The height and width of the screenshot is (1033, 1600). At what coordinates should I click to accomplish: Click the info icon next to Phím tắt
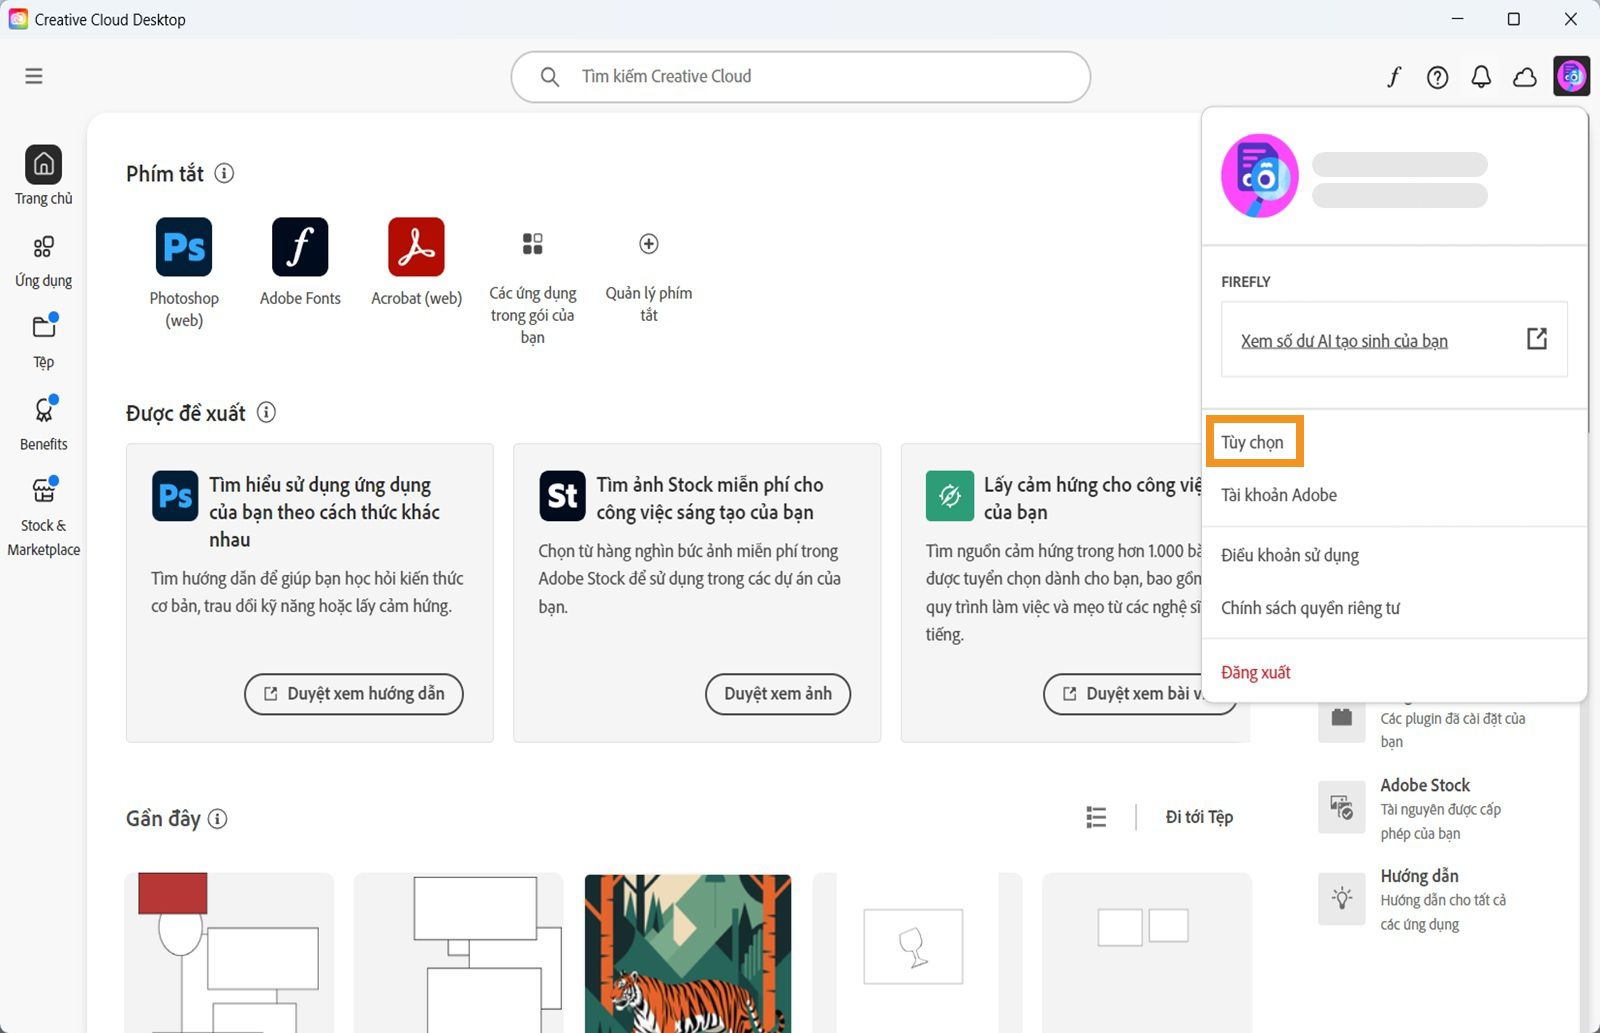click(x=225, y=173)
